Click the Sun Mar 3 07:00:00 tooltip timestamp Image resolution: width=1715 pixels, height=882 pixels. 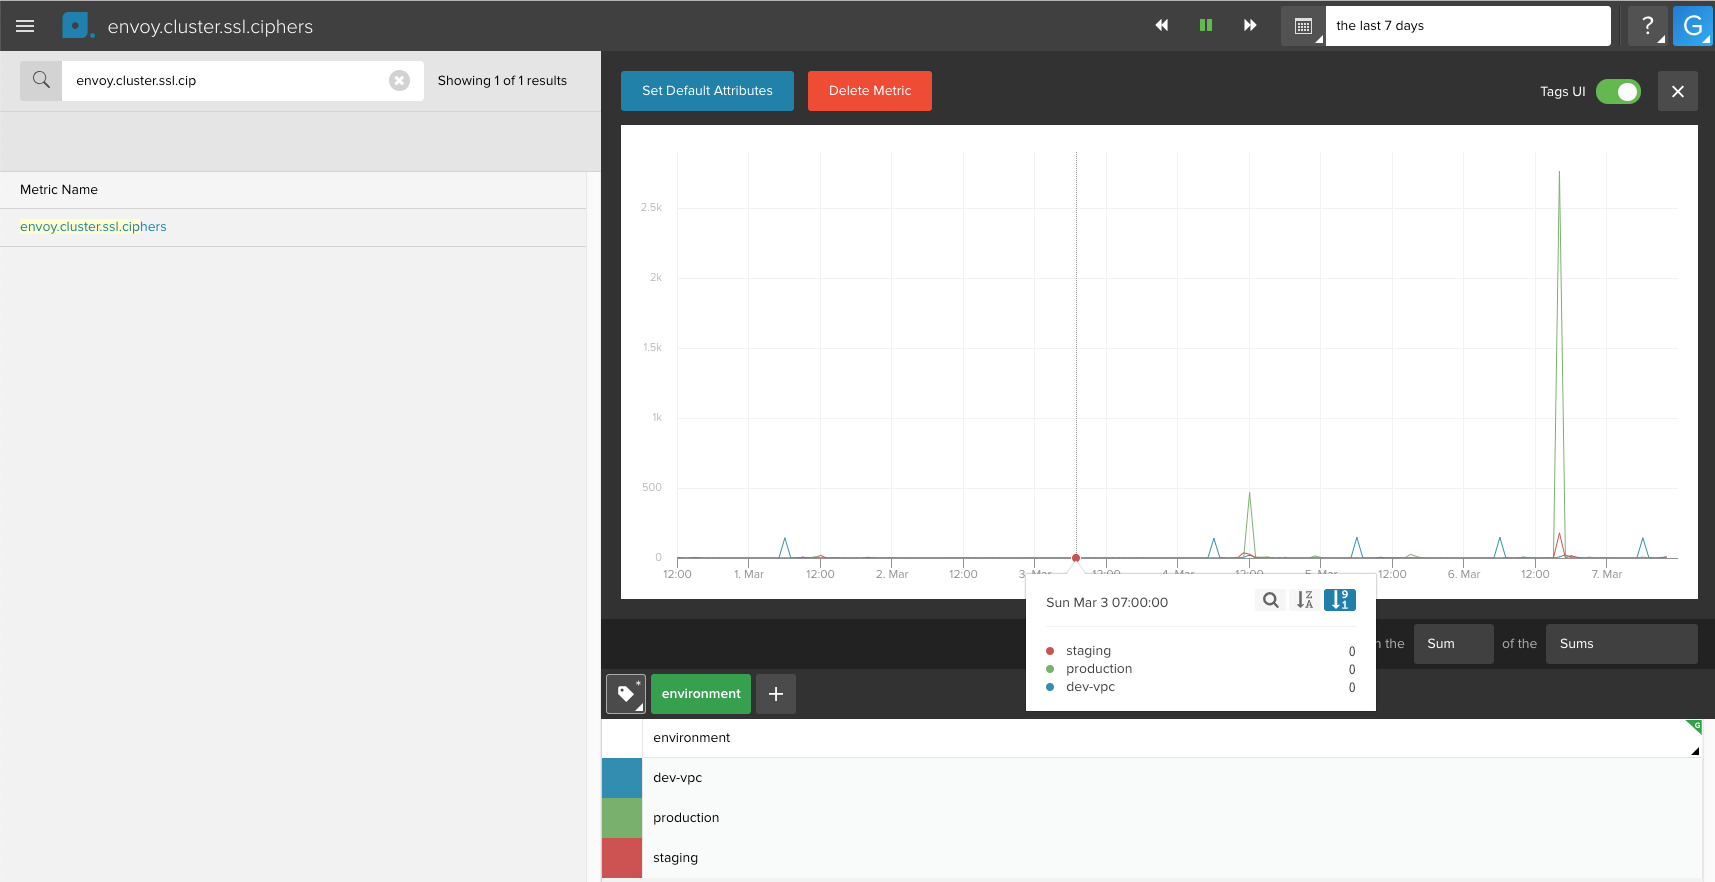tap(1107, 603)
